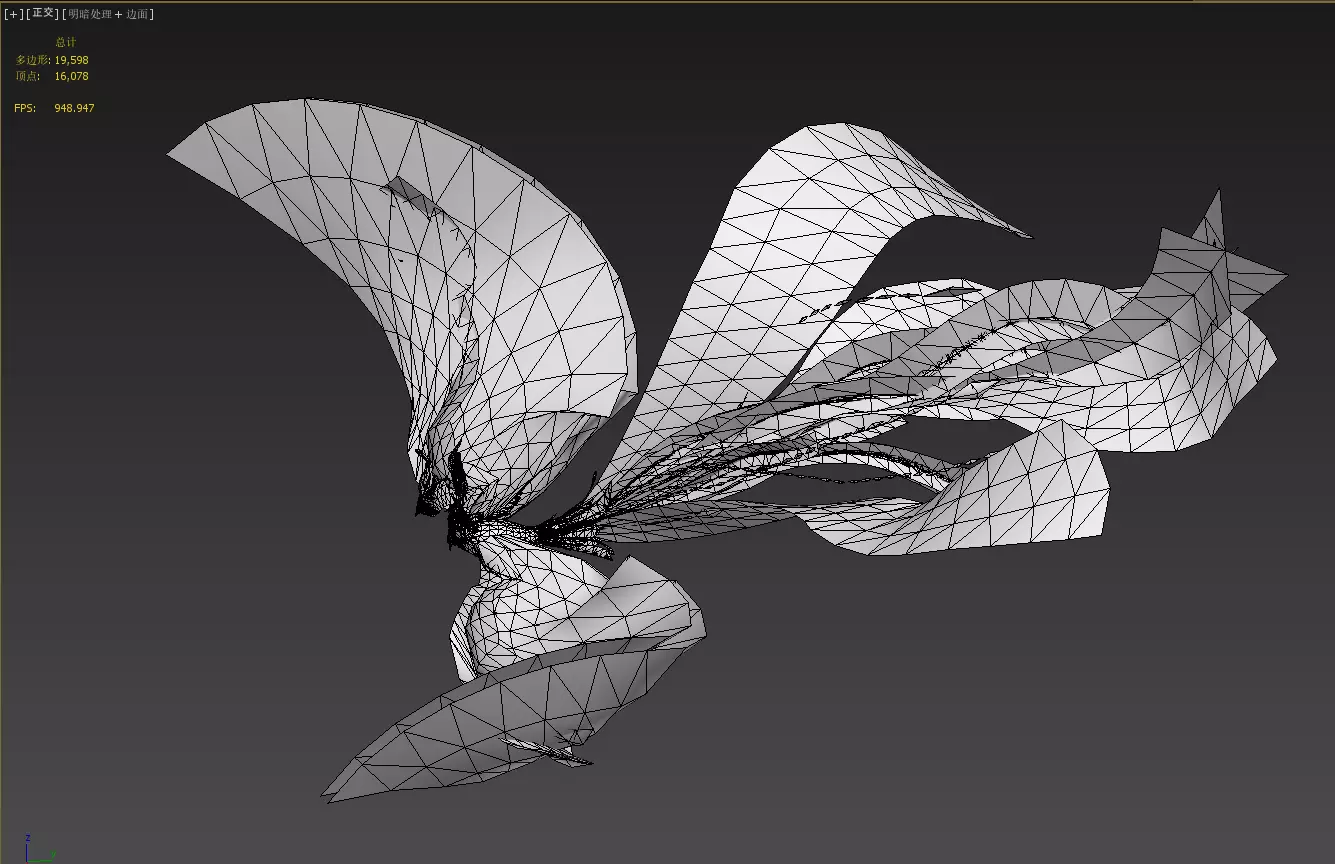Click the vertex count 16,078
Image resolution: width=1335 pixels, height=864 pixels.
coord(72,76)
